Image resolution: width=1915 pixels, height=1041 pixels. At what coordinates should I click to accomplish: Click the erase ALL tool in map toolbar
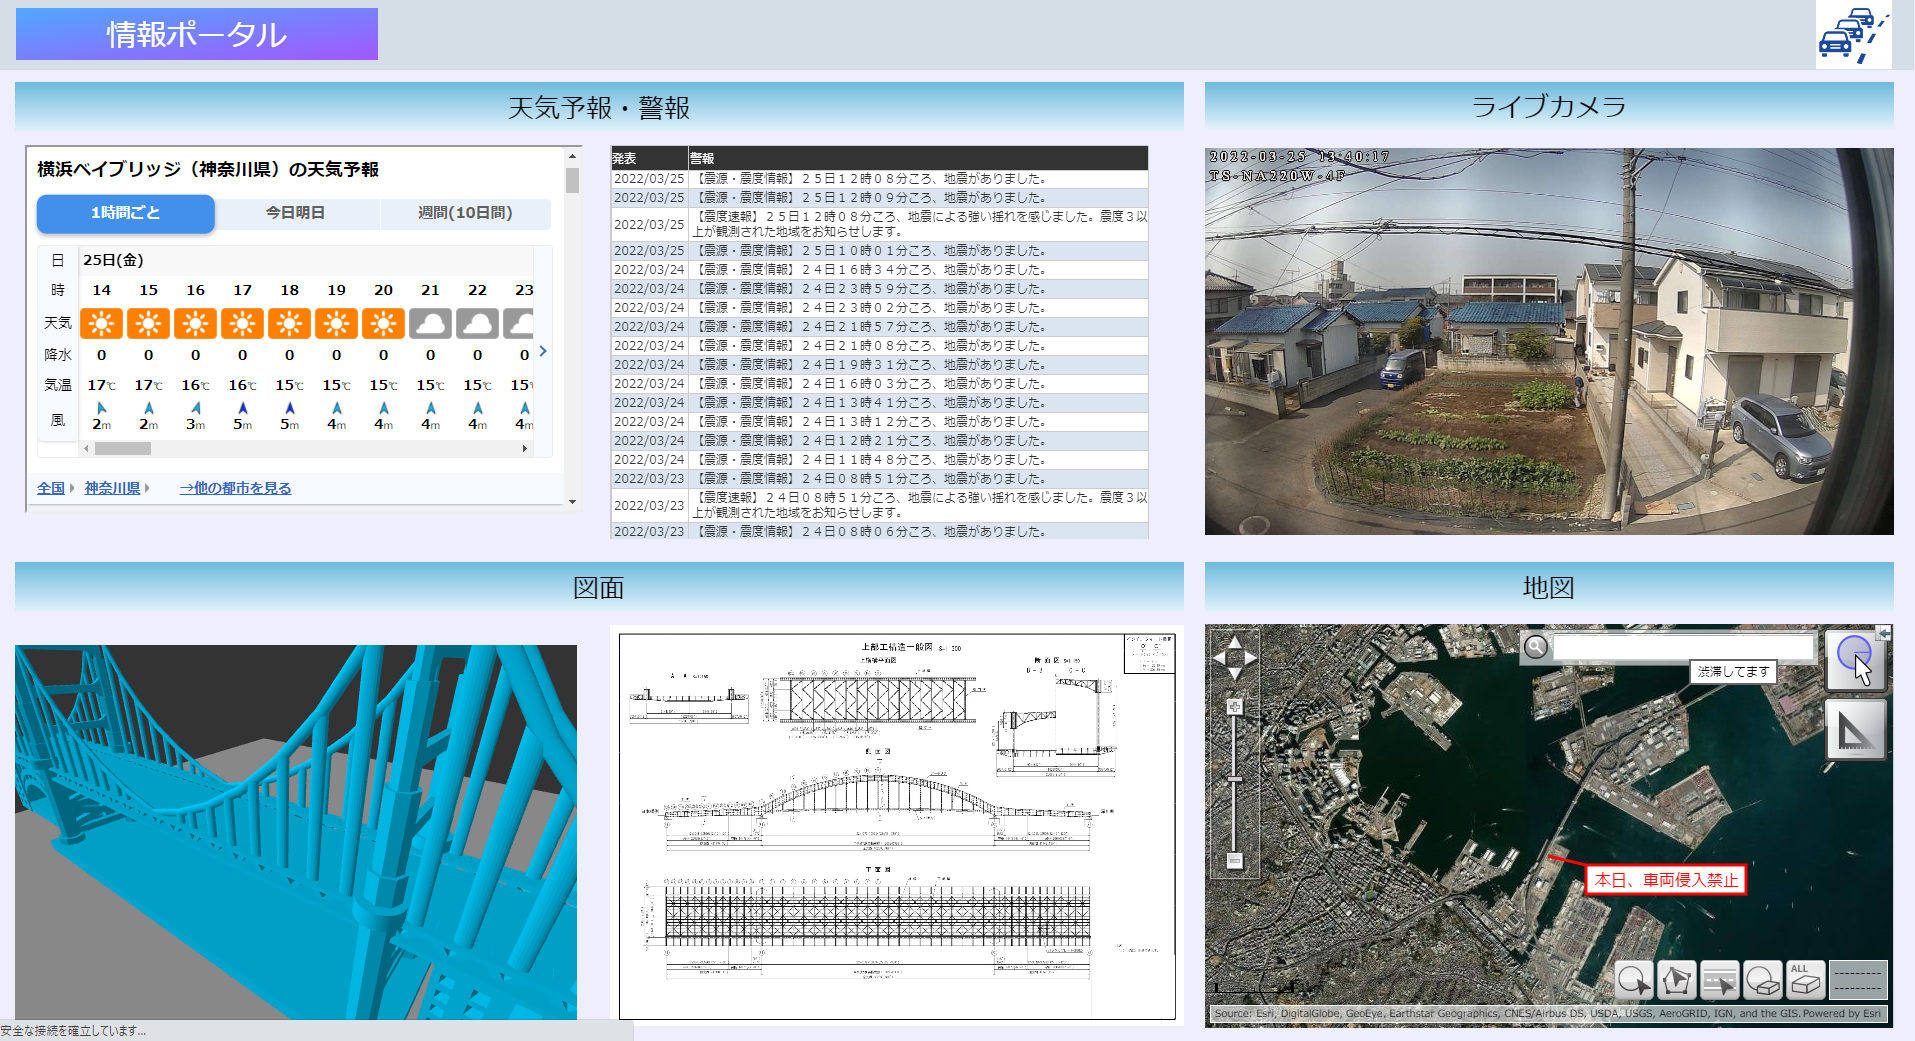(x=1806, y=980)
